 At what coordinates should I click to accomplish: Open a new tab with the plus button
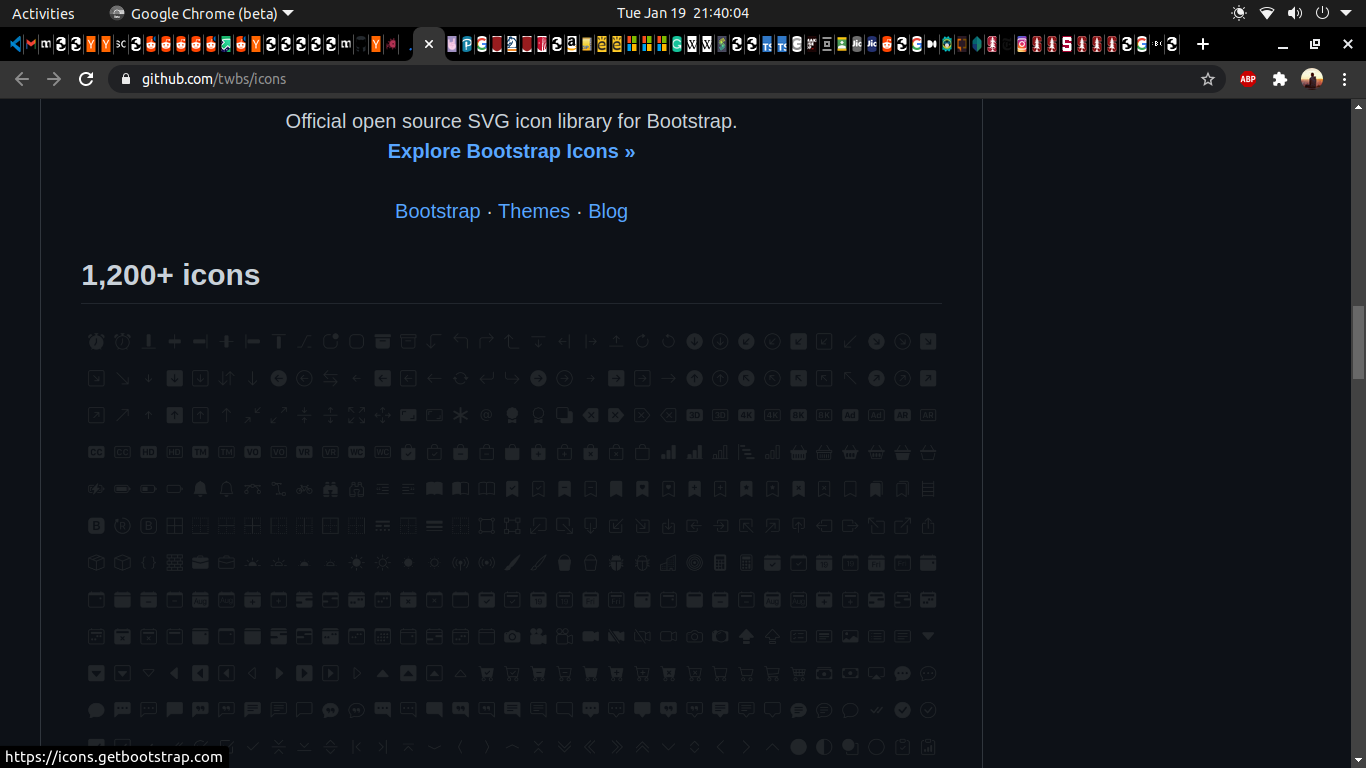pos(1203,44)
